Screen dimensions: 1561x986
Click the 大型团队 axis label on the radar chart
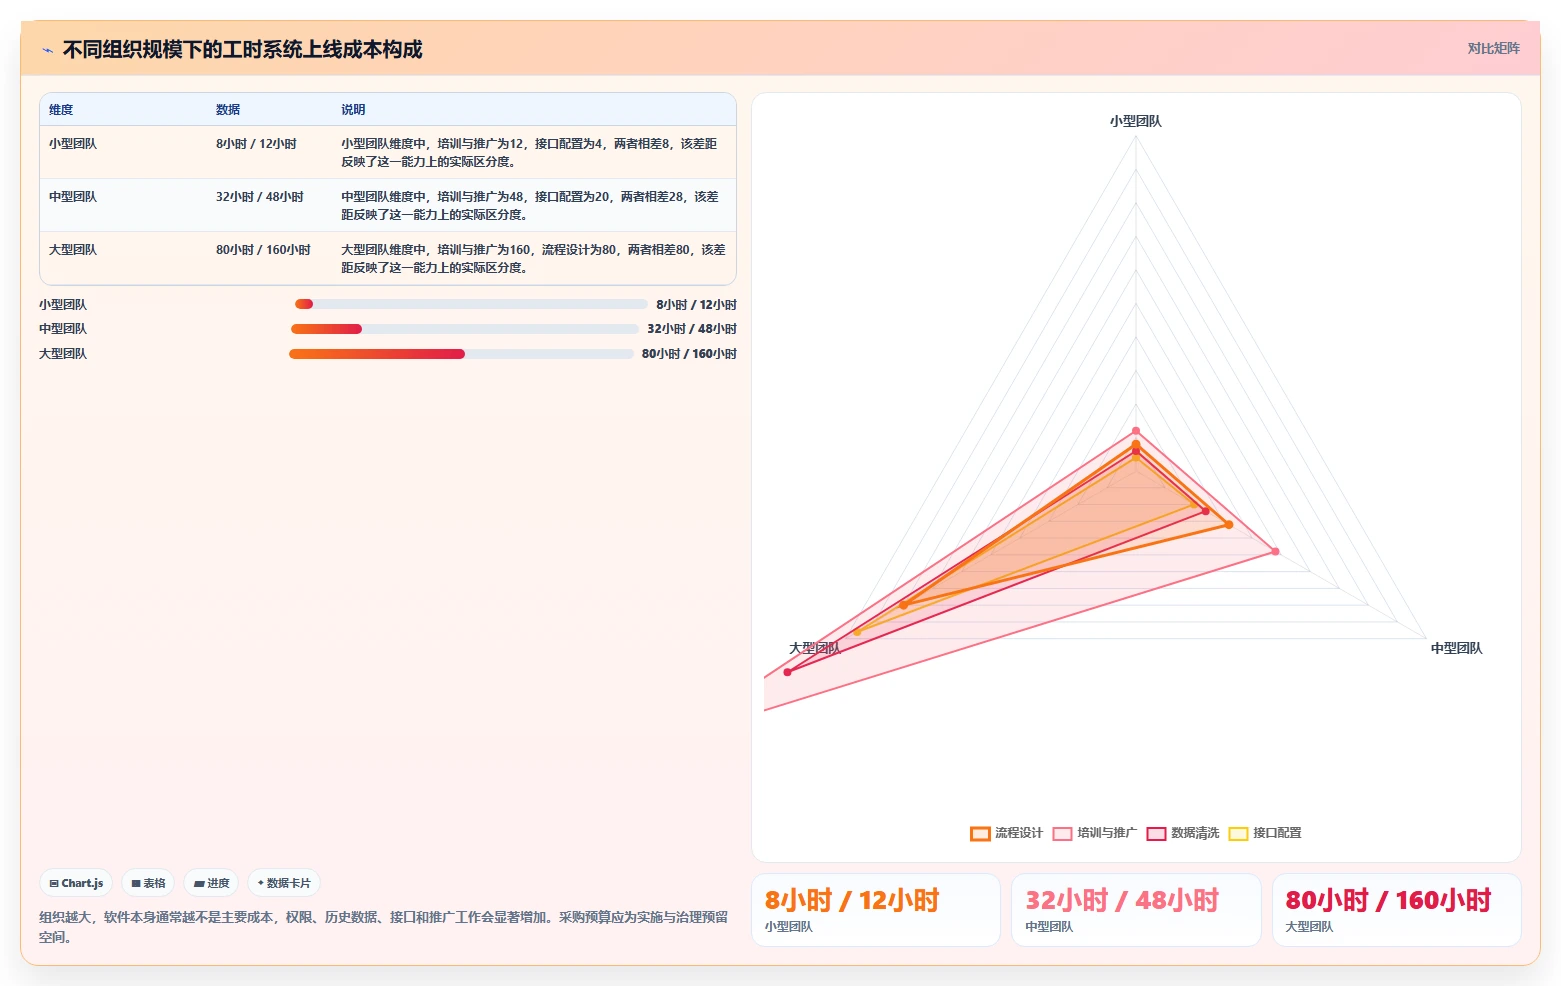tap(815, 648)
